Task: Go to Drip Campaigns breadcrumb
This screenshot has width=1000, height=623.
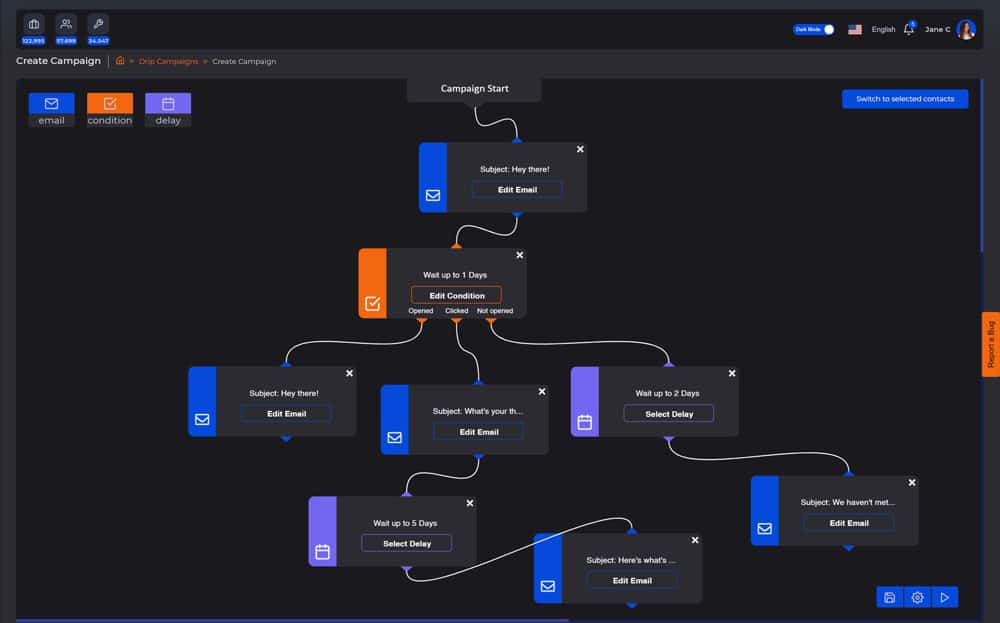Action: pyautogui.click(x=168, y=62)
